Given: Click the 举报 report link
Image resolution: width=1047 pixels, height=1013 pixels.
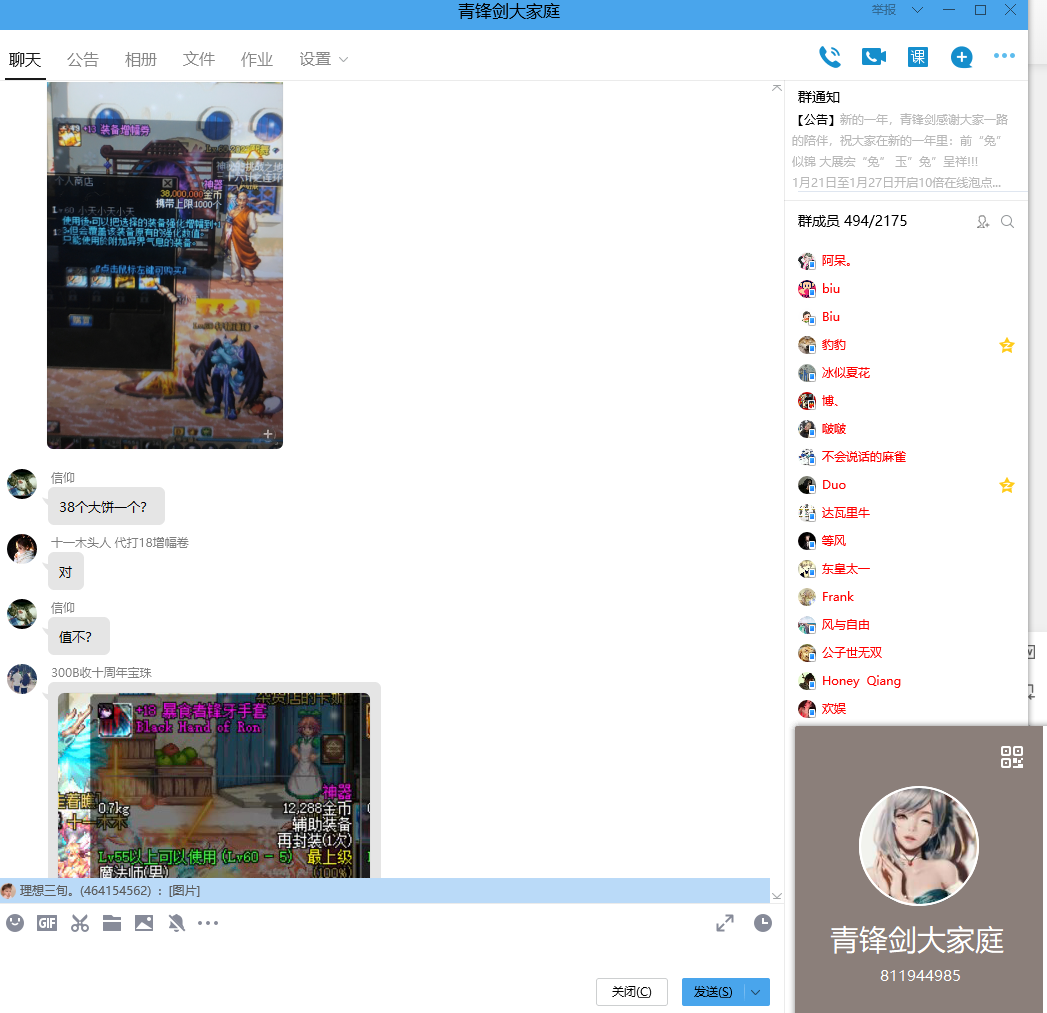Looking at the screenshot, I should 883,10.
